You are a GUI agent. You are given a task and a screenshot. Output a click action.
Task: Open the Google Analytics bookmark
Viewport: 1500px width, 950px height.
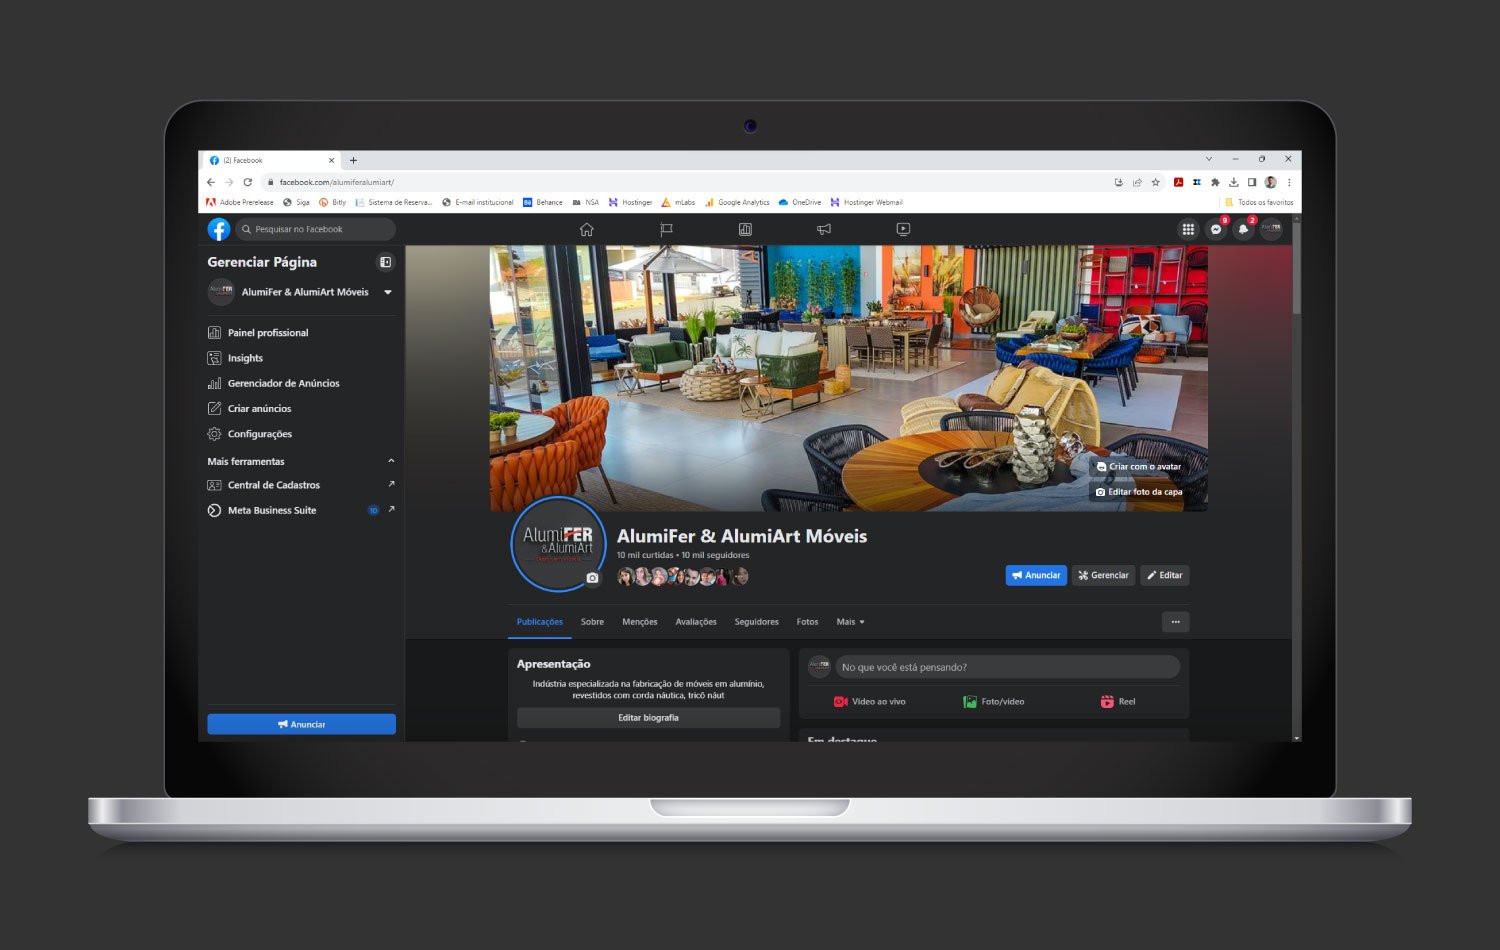pos(737,202)
